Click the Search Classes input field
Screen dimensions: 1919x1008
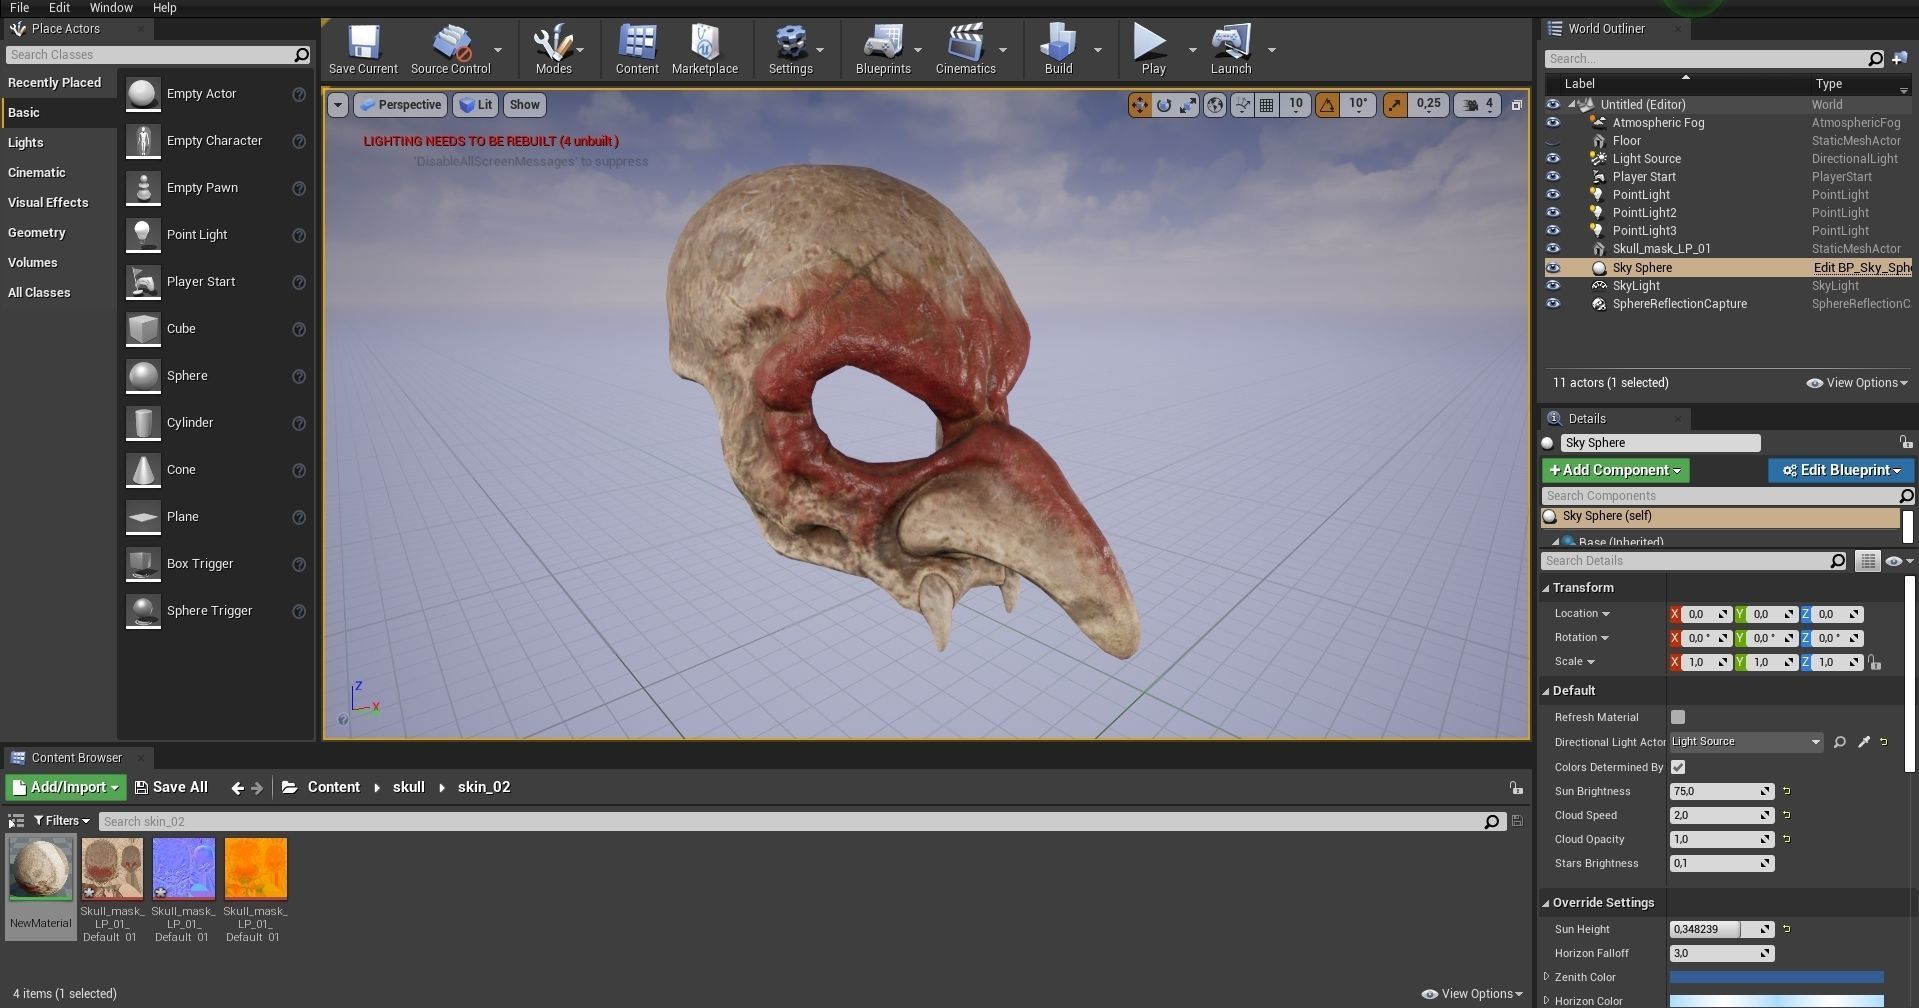click(158, 55)
